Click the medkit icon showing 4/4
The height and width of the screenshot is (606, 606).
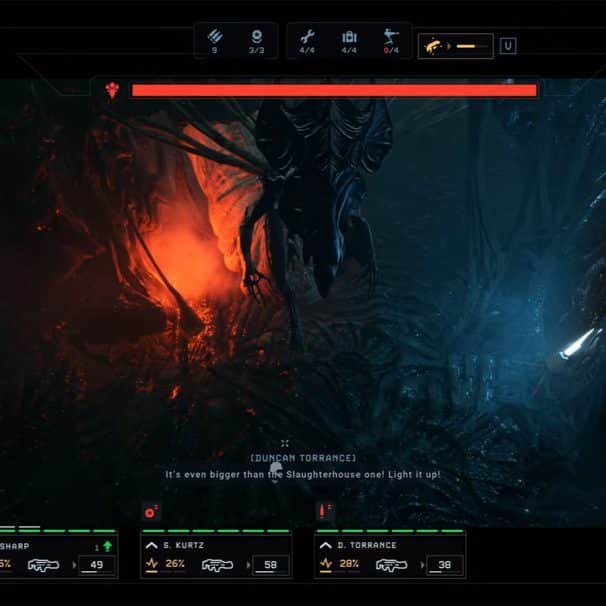pos(349,37)
